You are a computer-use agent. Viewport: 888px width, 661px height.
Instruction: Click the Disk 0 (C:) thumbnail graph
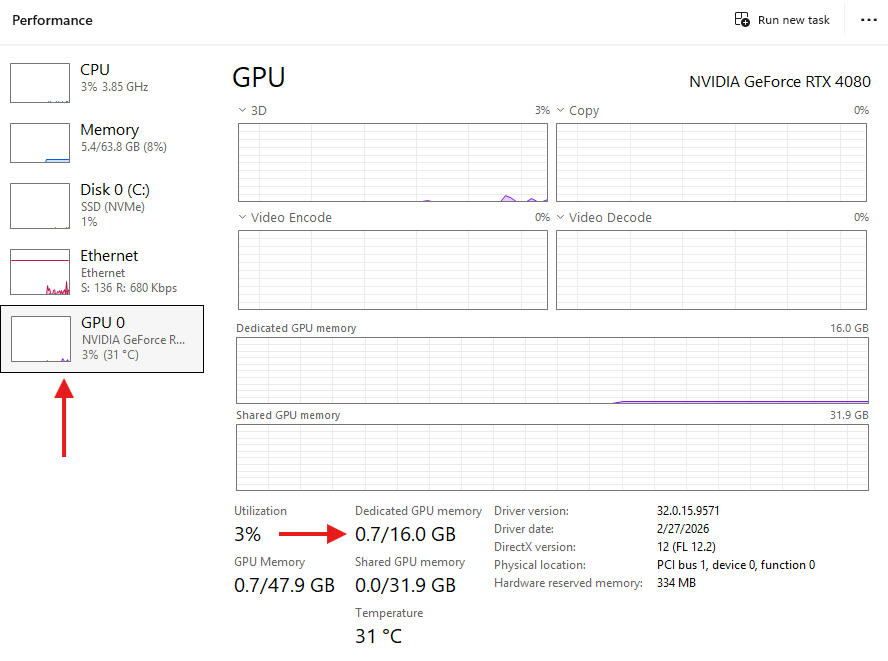point(40,205)
